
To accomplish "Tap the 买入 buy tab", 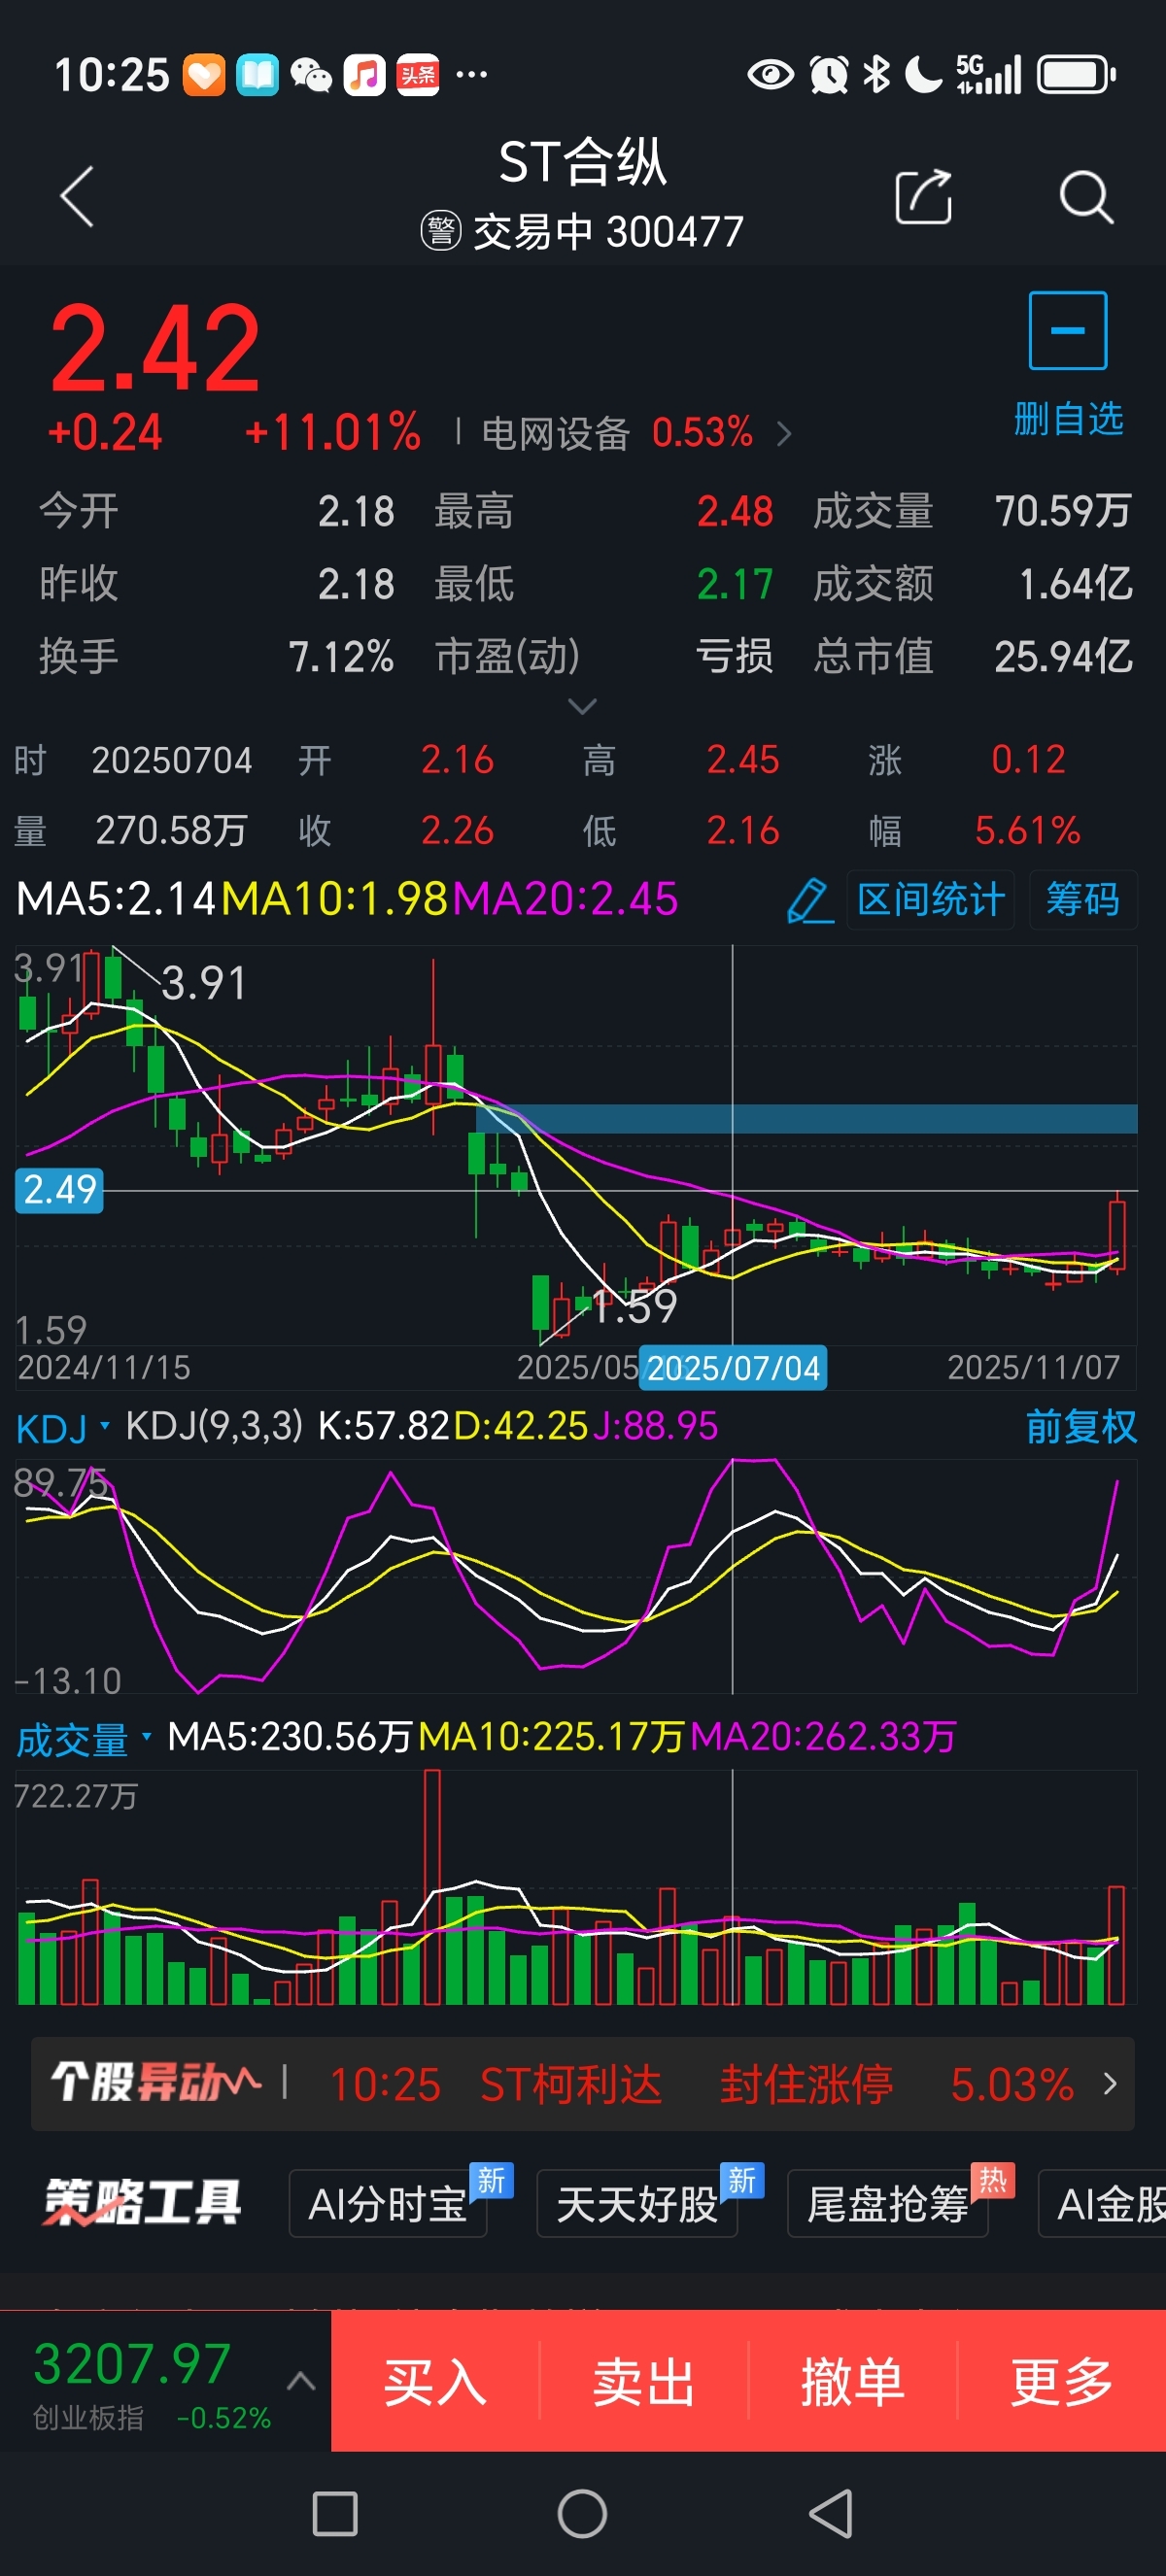I will click(435, 2381).
